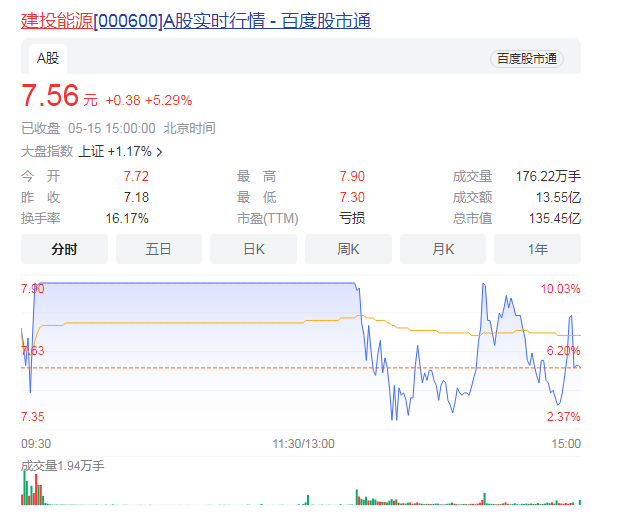Switch to the 分时 chart tab

click(x=64, y=249)
